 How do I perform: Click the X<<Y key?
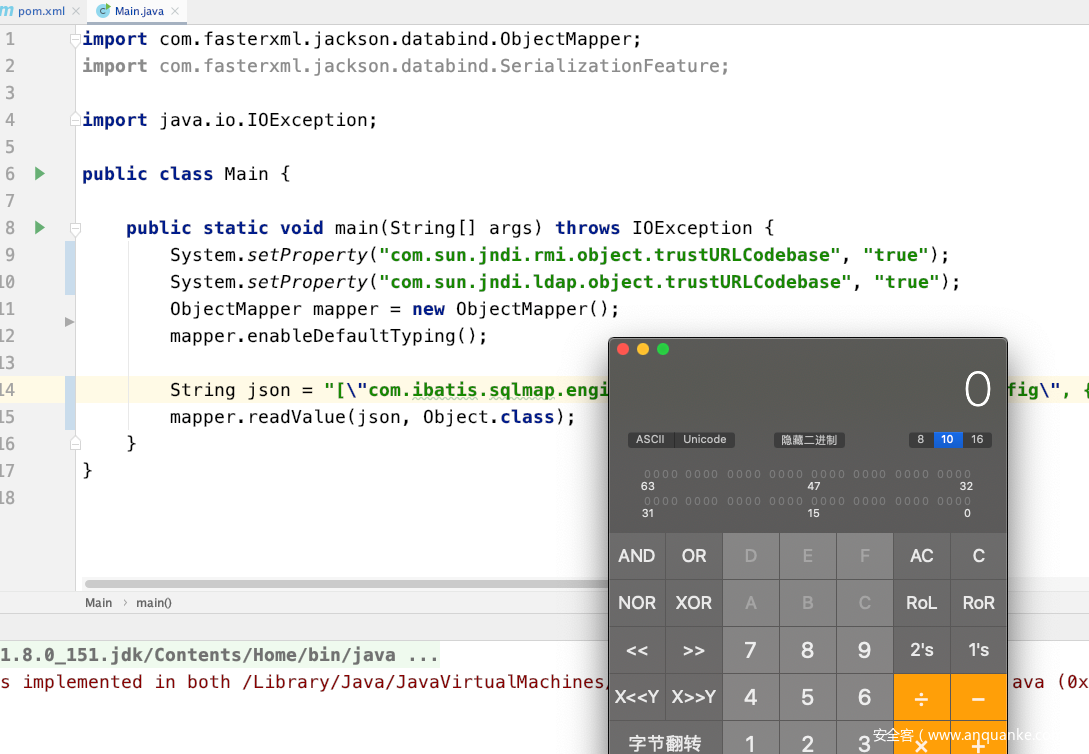[x=637, y=697]
